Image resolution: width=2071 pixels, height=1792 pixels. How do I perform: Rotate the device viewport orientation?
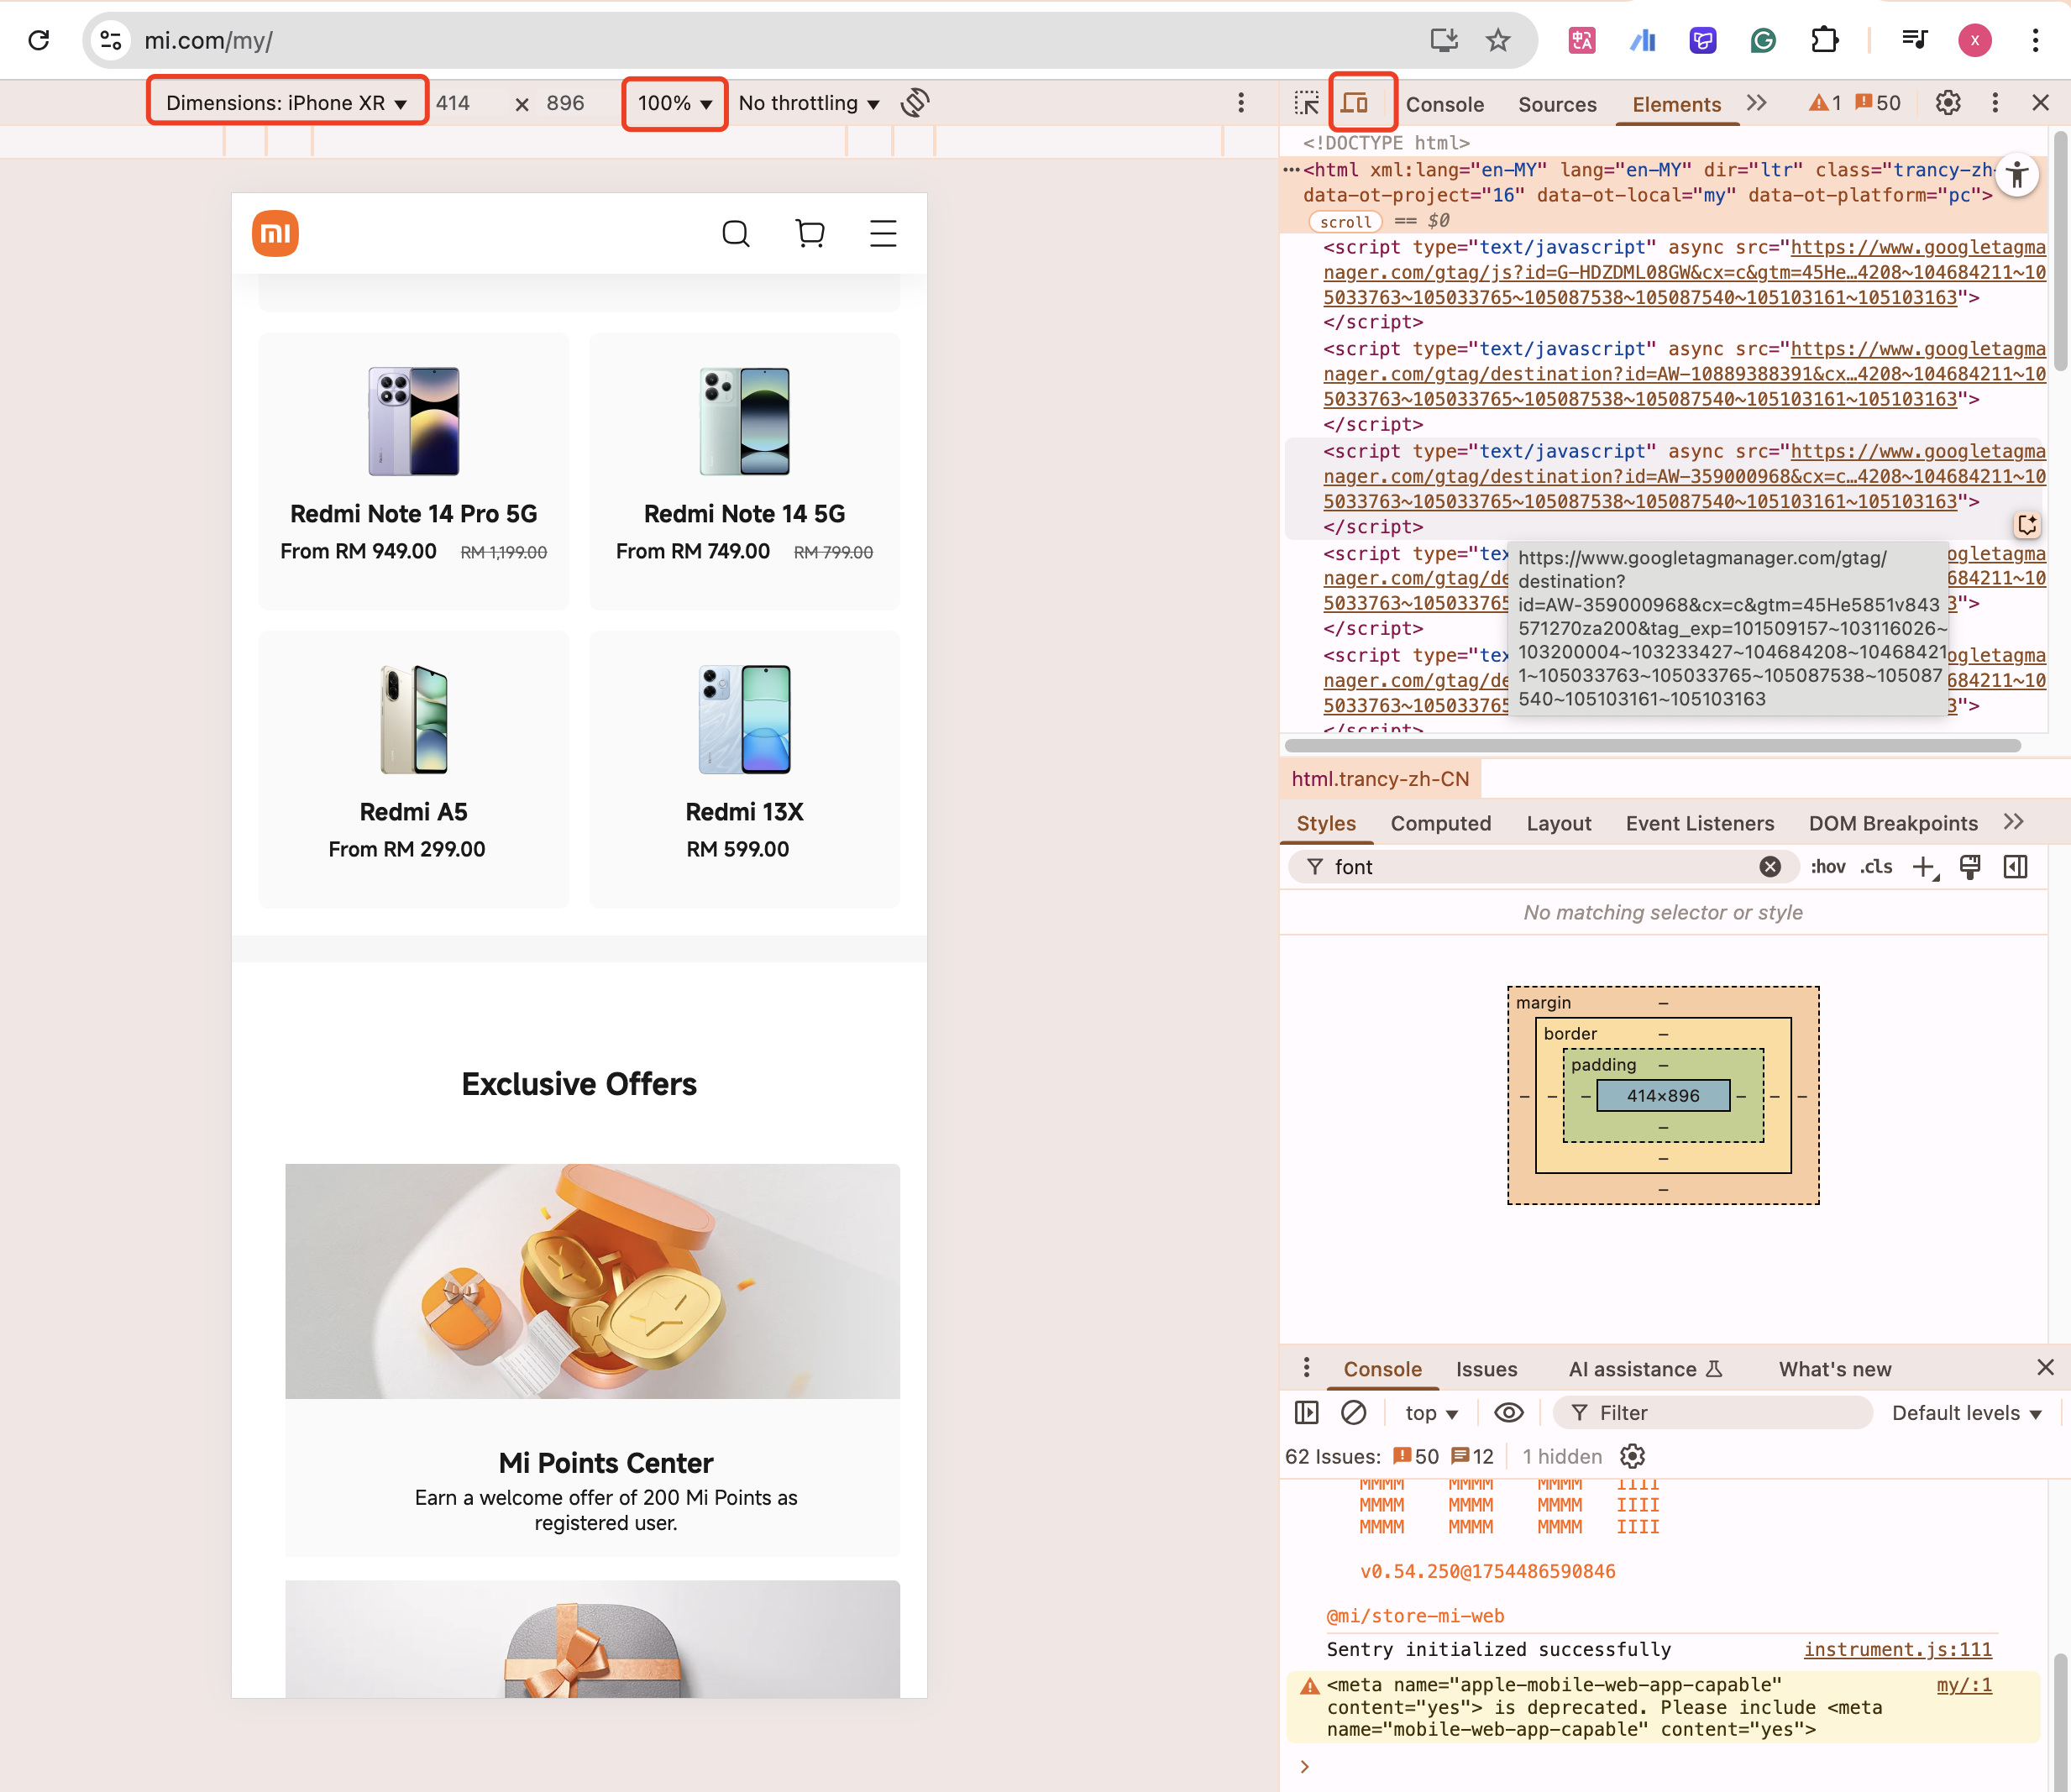915,102
